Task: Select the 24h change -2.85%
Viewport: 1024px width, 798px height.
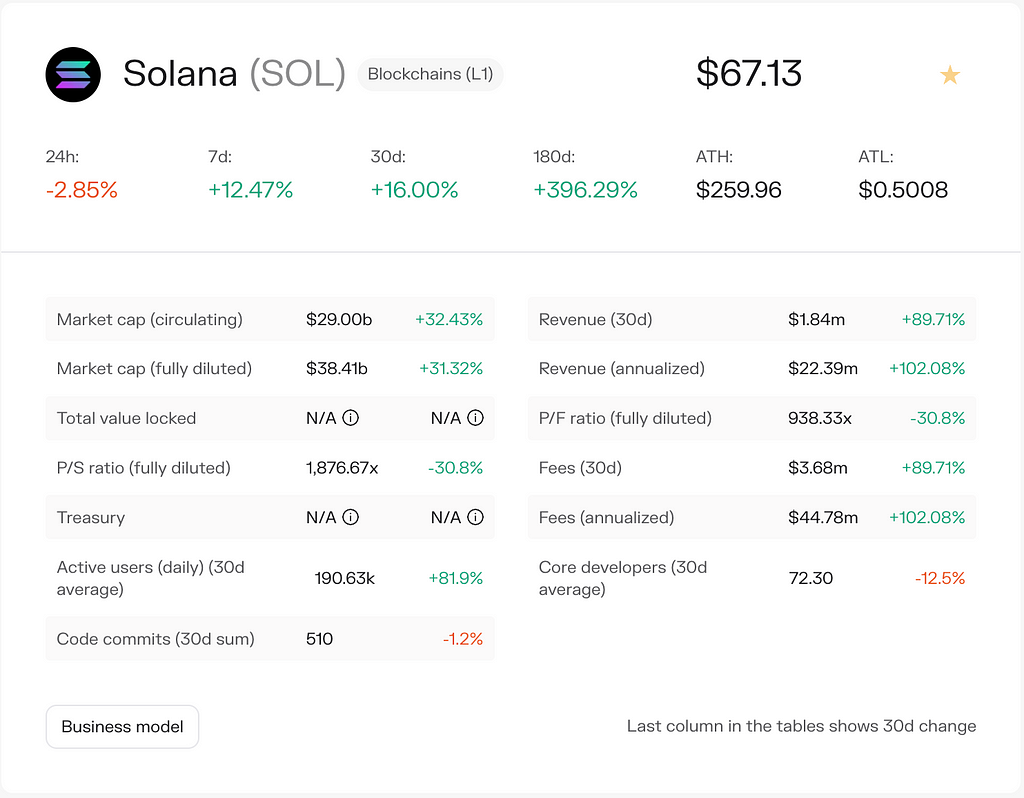Action: pyautogui.click(x=82, y=190)
